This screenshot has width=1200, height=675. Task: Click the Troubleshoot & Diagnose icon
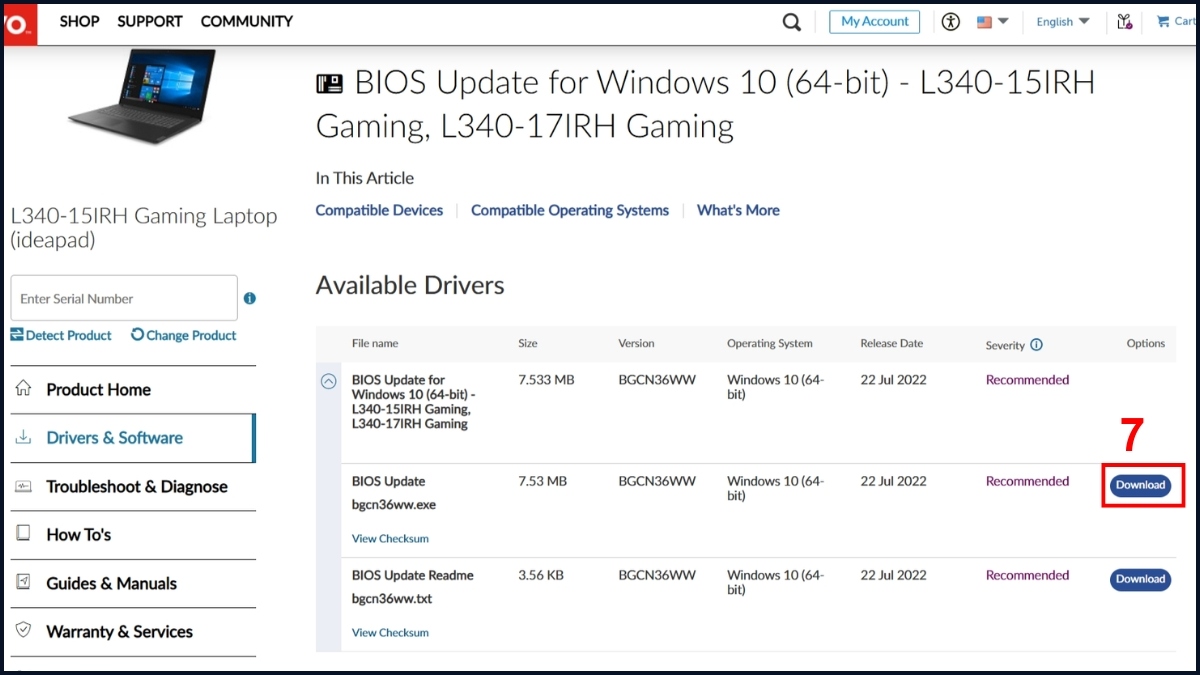(x=23, y=486)
